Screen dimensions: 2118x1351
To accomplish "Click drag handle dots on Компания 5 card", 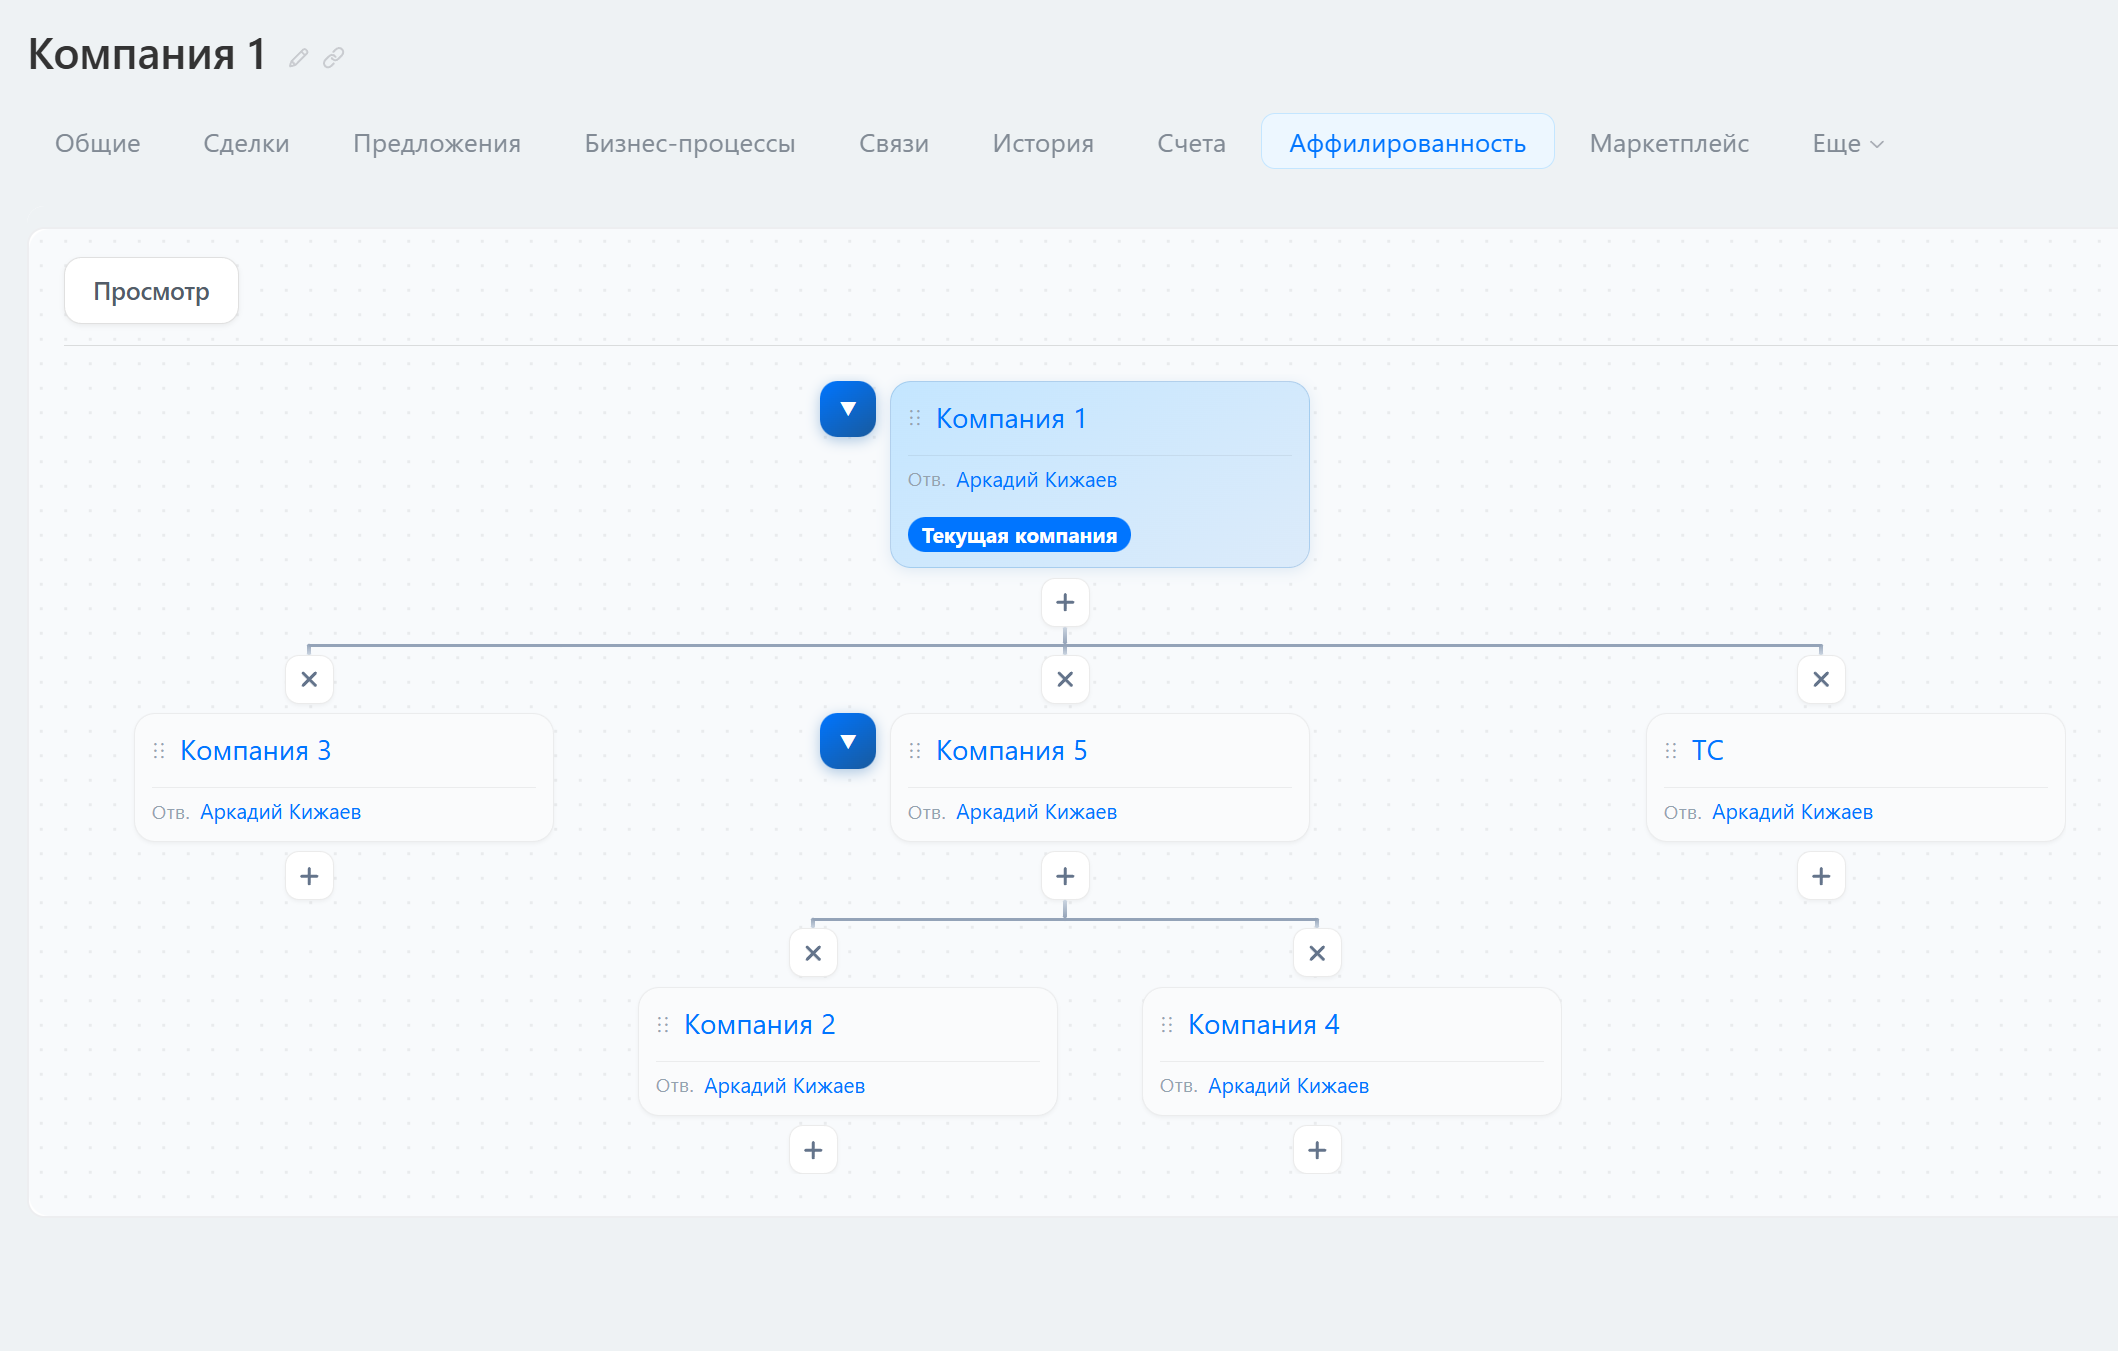I will pyautogui.click(x=915, y=751).
